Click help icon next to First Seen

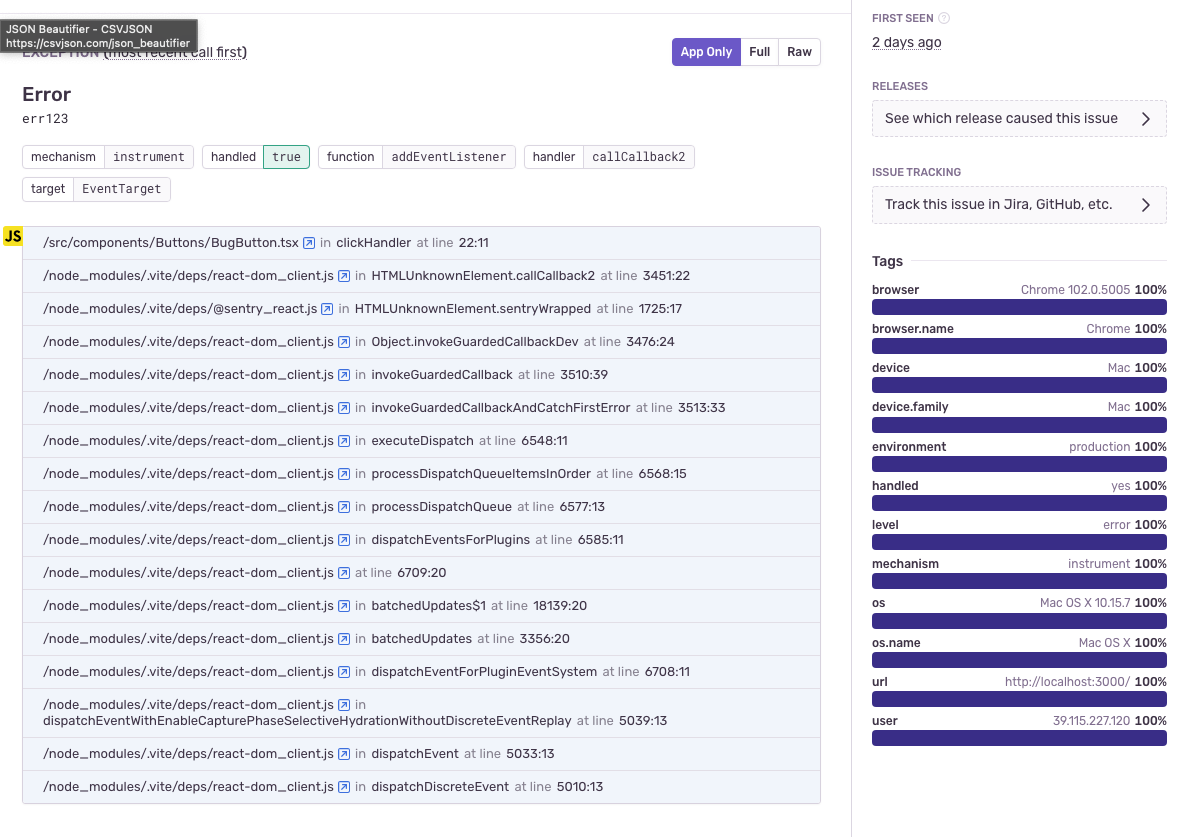(944, 18)
